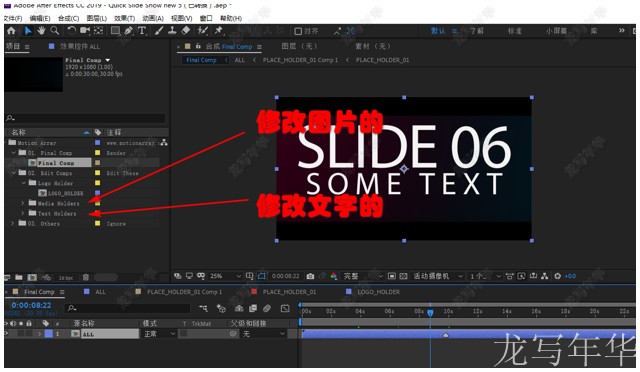
Task: Select the Rectangle shape tool
Action: 116,31
